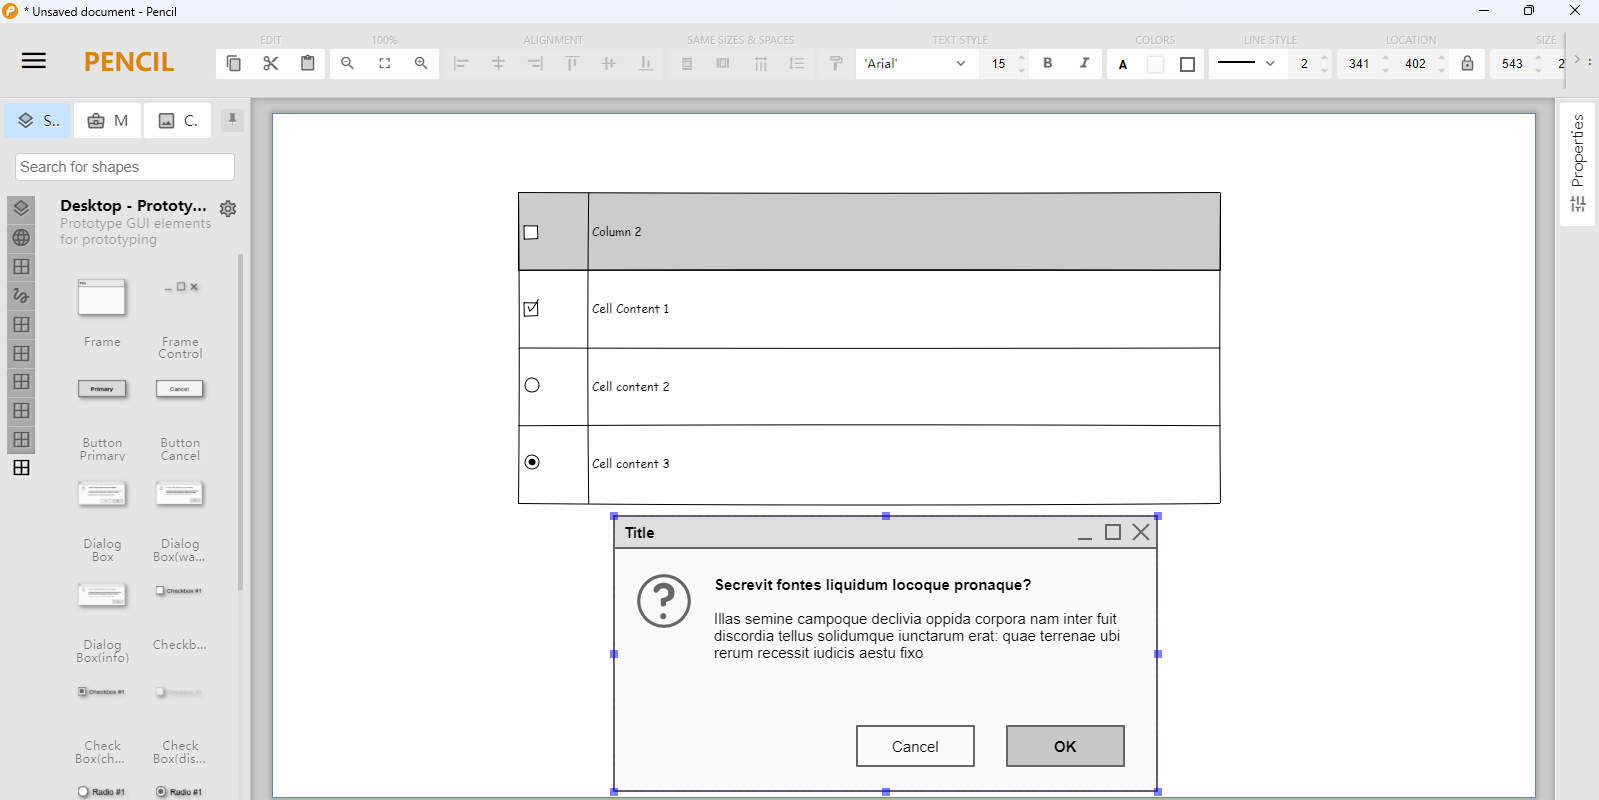Click the Copy icon in Edit group

point(234,63)
